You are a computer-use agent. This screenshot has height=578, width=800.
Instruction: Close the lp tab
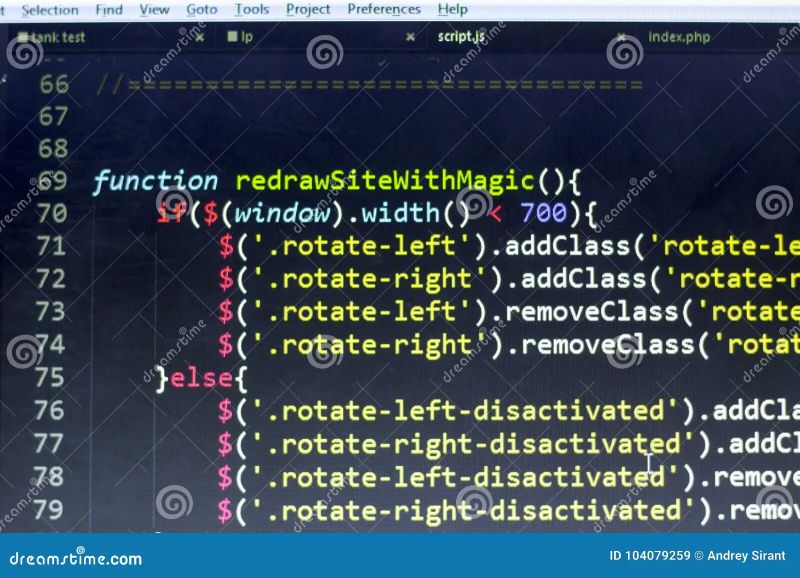tap(410, 35)
